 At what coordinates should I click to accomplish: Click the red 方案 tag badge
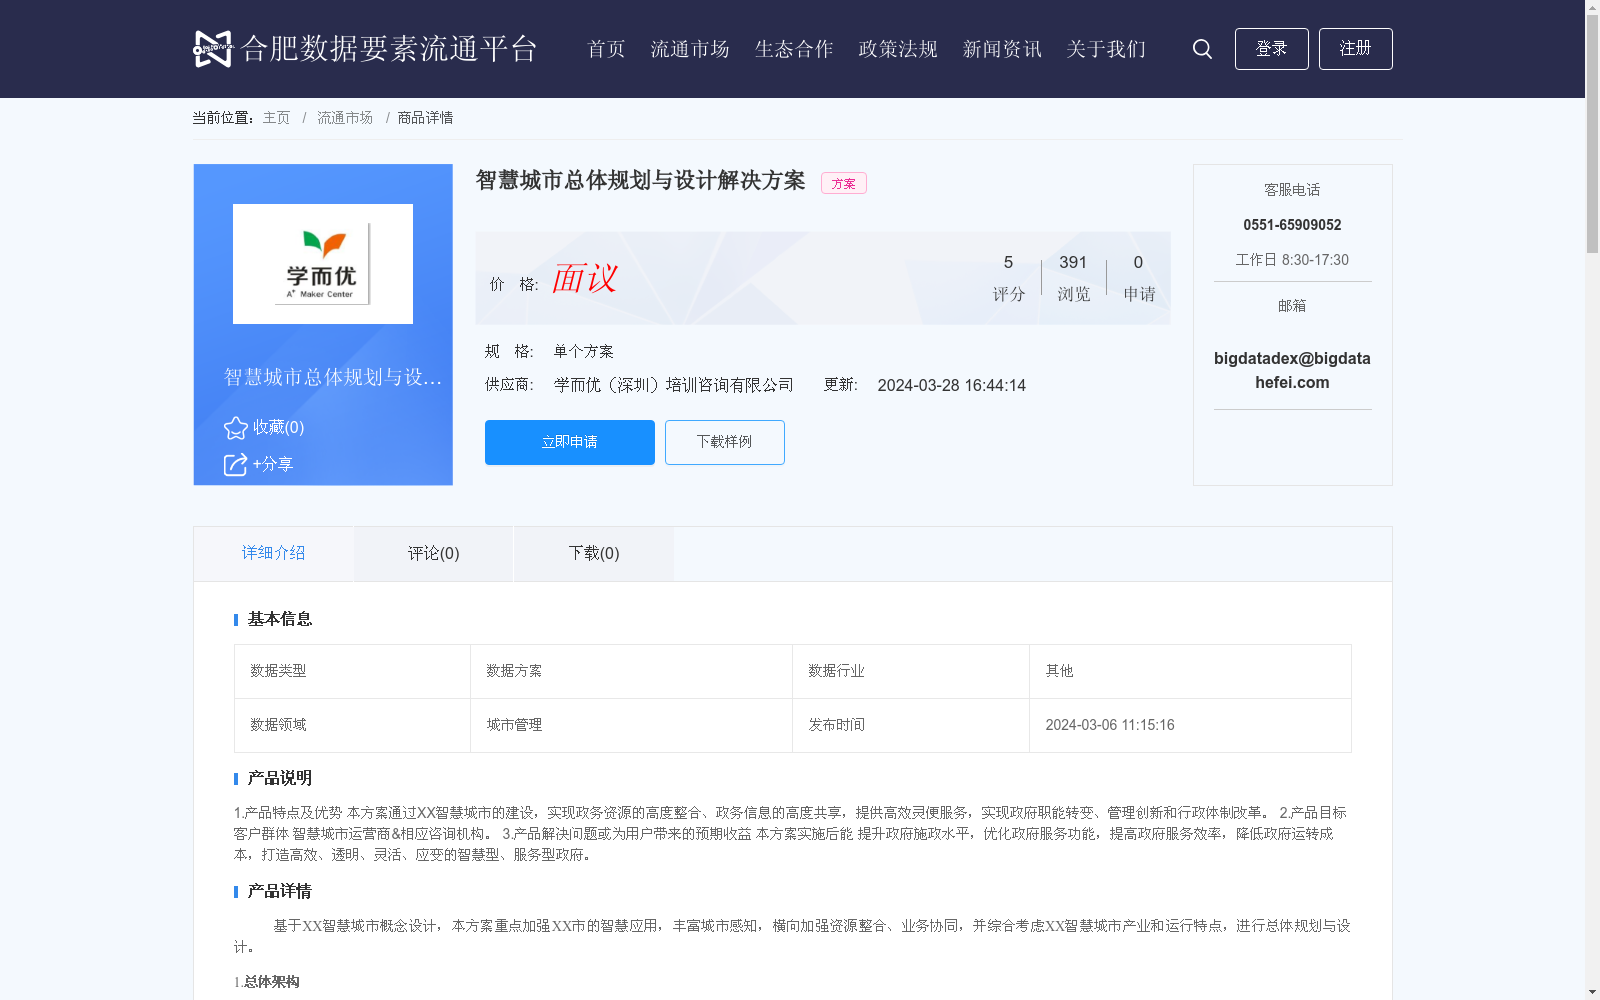(x=843, y=183)
